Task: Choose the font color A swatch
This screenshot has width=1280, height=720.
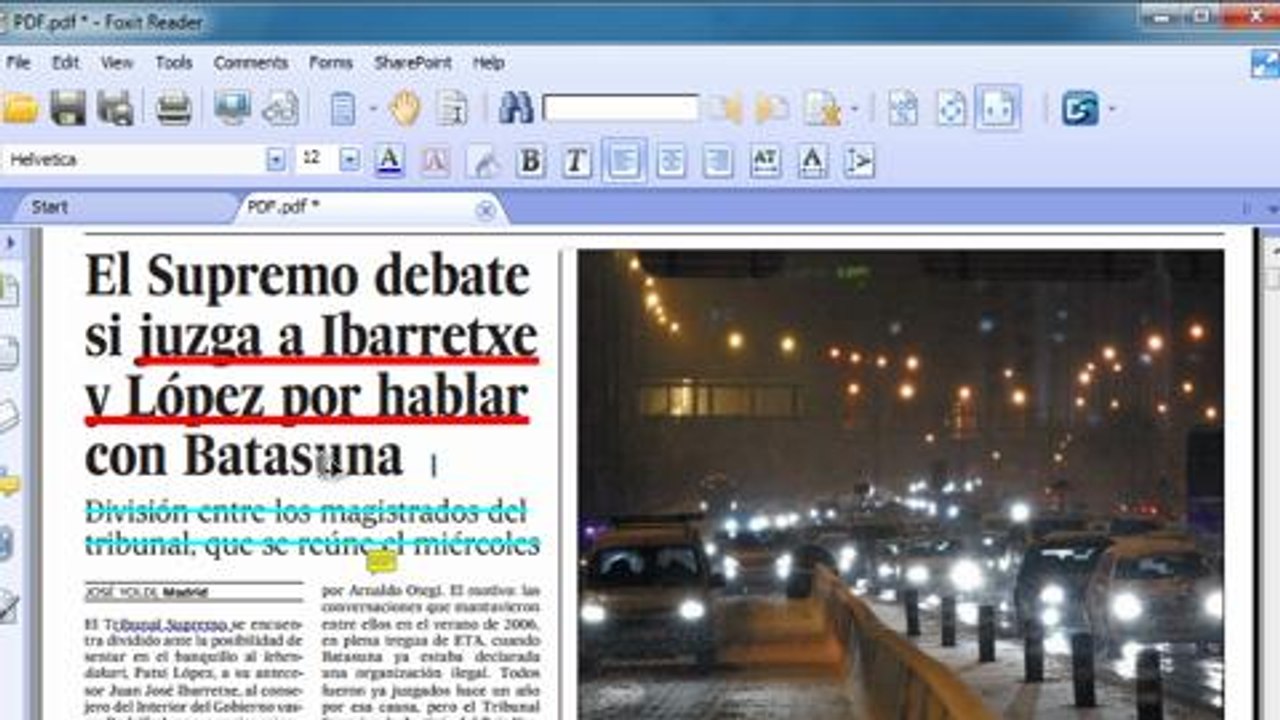Action: click(389, 160)
